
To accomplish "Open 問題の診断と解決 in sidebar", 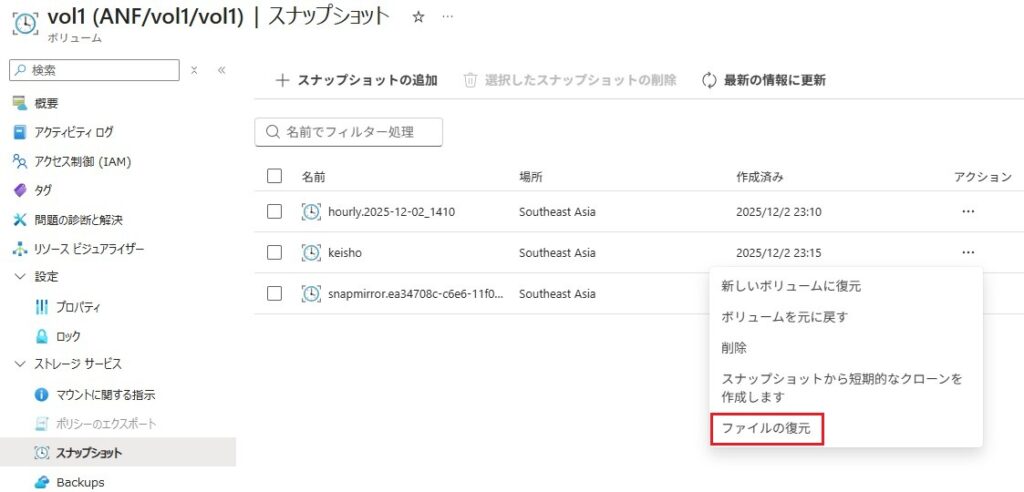I will click(78, 219).
